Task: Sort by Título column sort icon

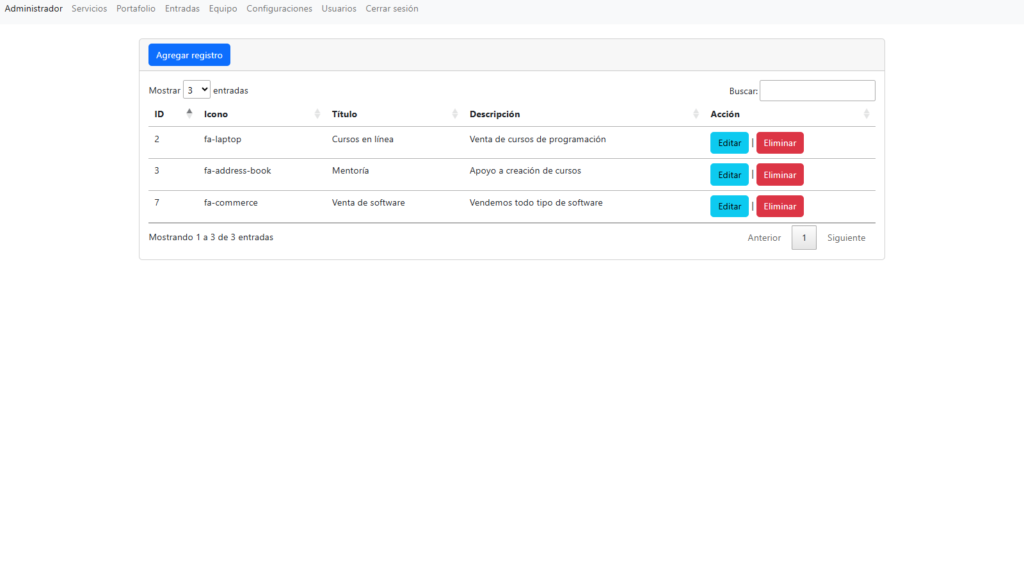Action: (455, 114)
